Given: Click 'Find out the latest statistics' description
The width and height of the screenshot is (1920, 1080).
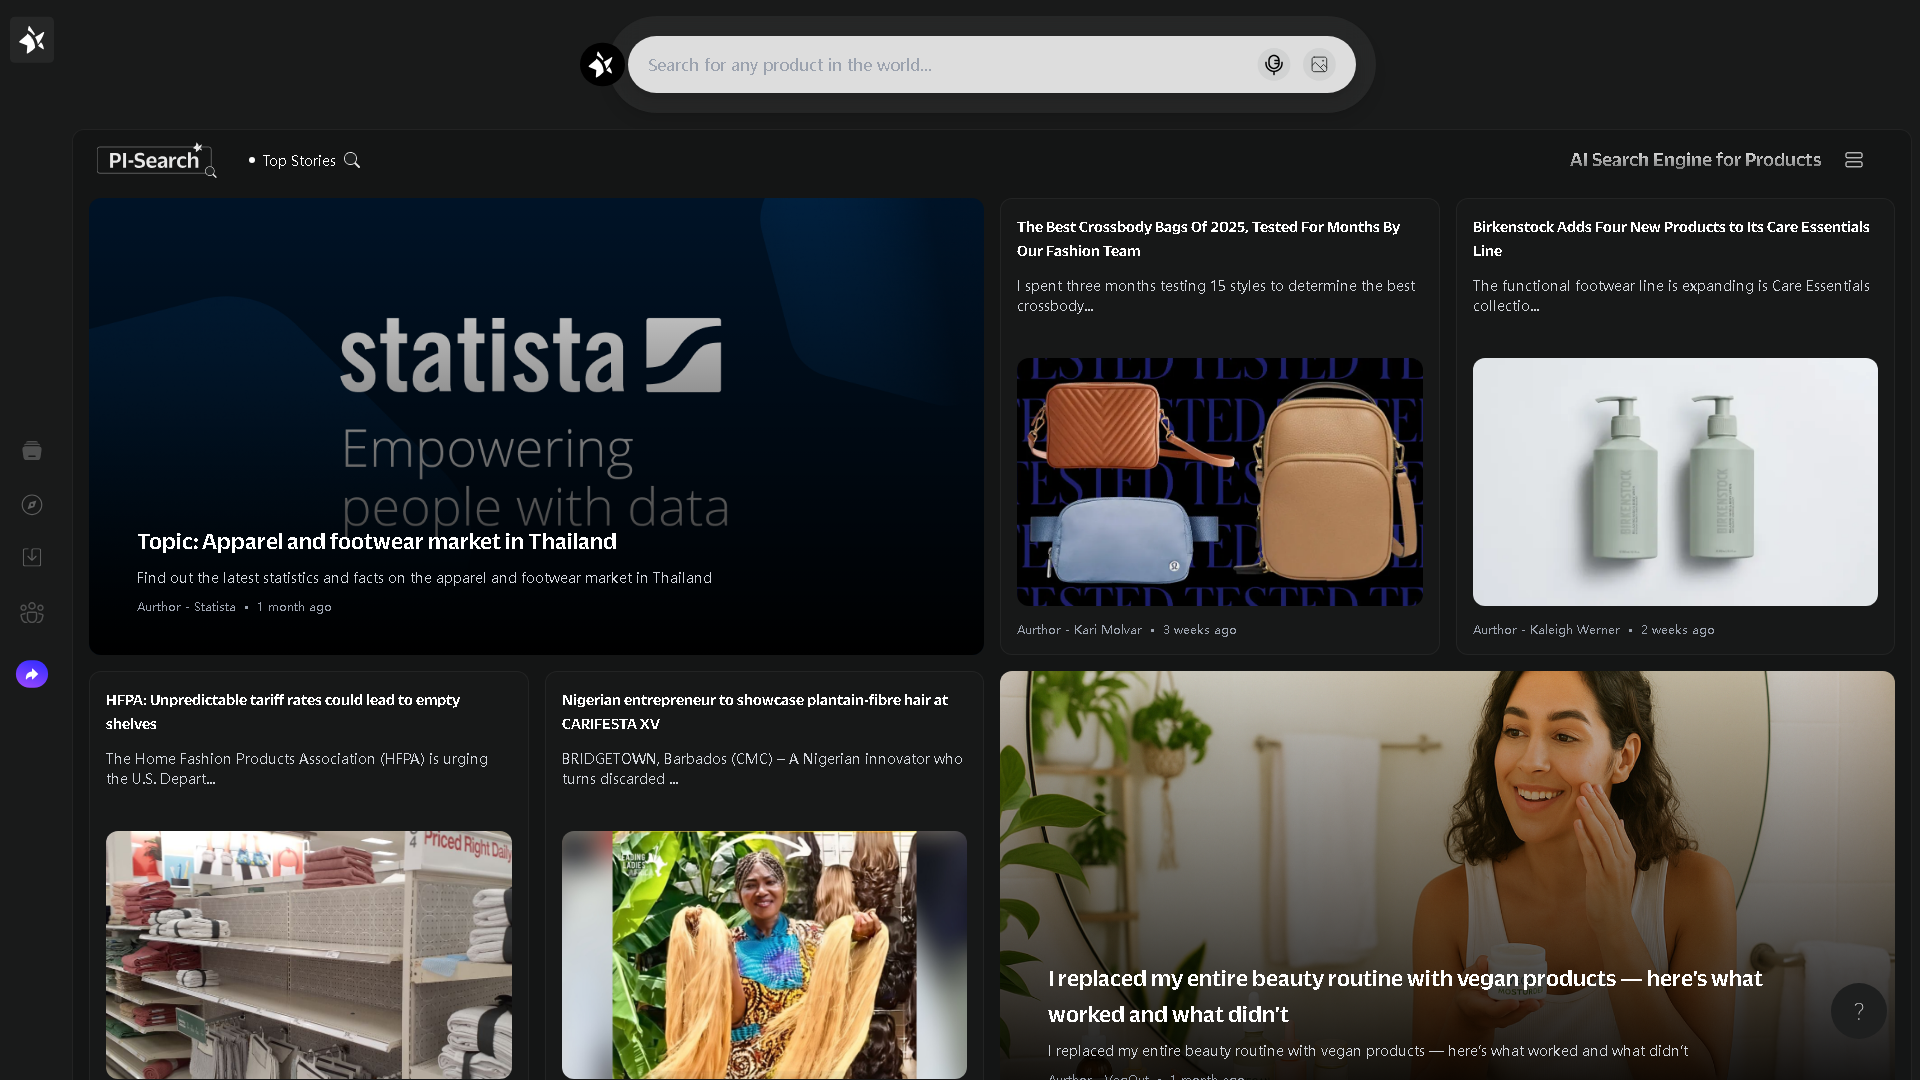Looking at the screenshot, I should pyautogui.click(x=424, y=578).
